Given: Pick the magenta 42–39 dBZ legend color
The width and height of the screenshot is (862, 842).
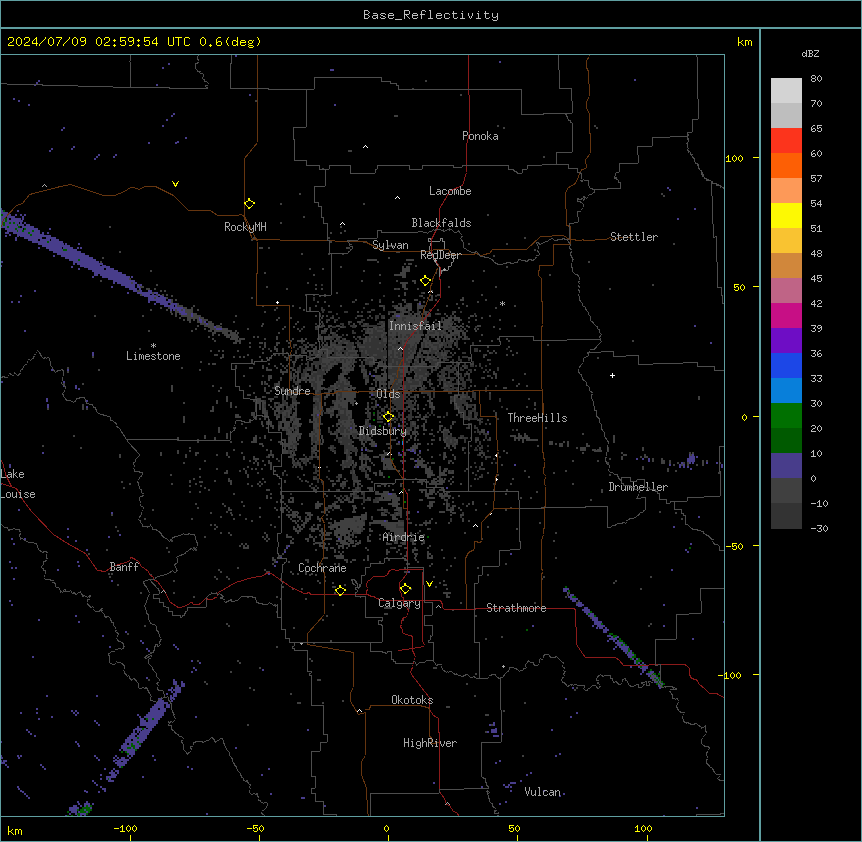Looking at the screenshot, I should [786, 315].
